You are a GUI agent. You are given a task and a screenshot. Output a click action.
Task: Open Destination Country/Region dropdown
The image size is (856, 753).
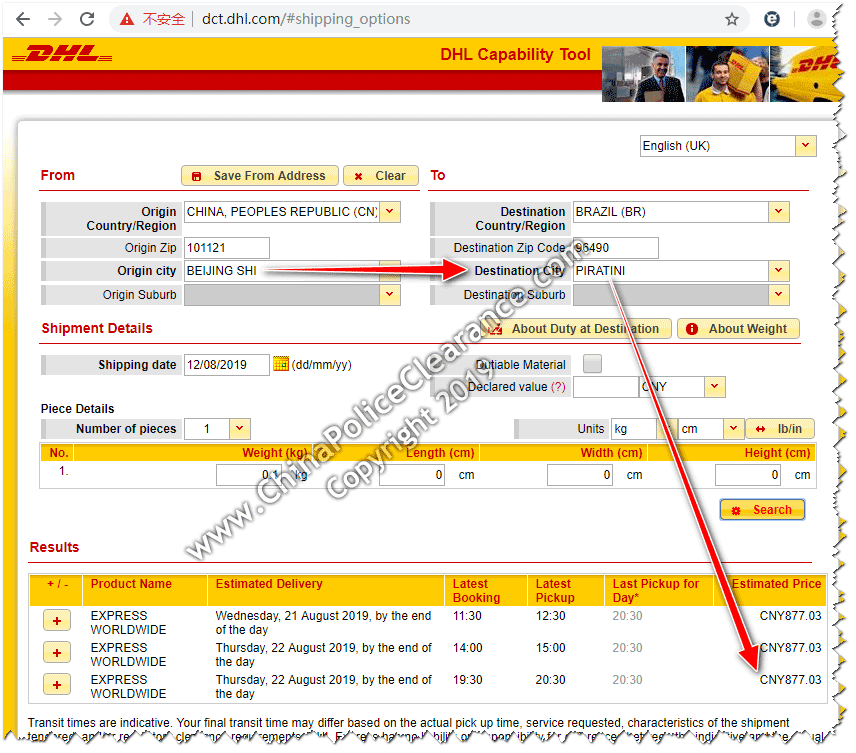tap(780, 212)
